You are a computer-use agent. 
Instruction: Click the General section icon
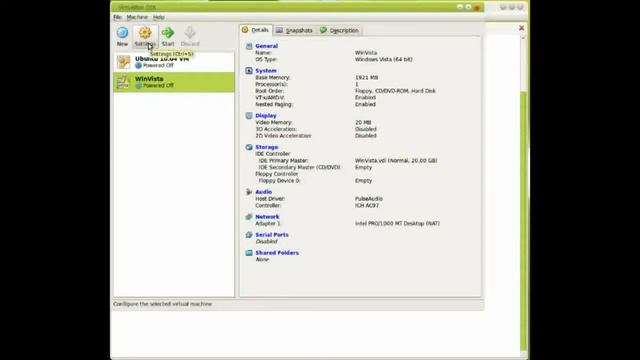coord(249,46)
